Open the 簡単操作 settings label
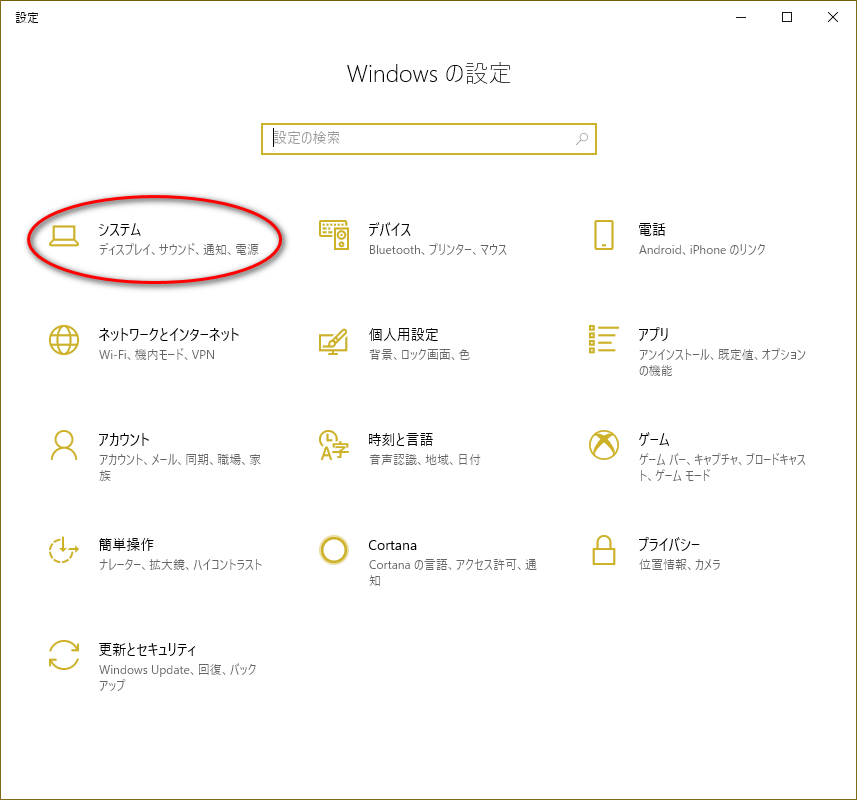Screen dimensions: 857x800 click(126, 545)
